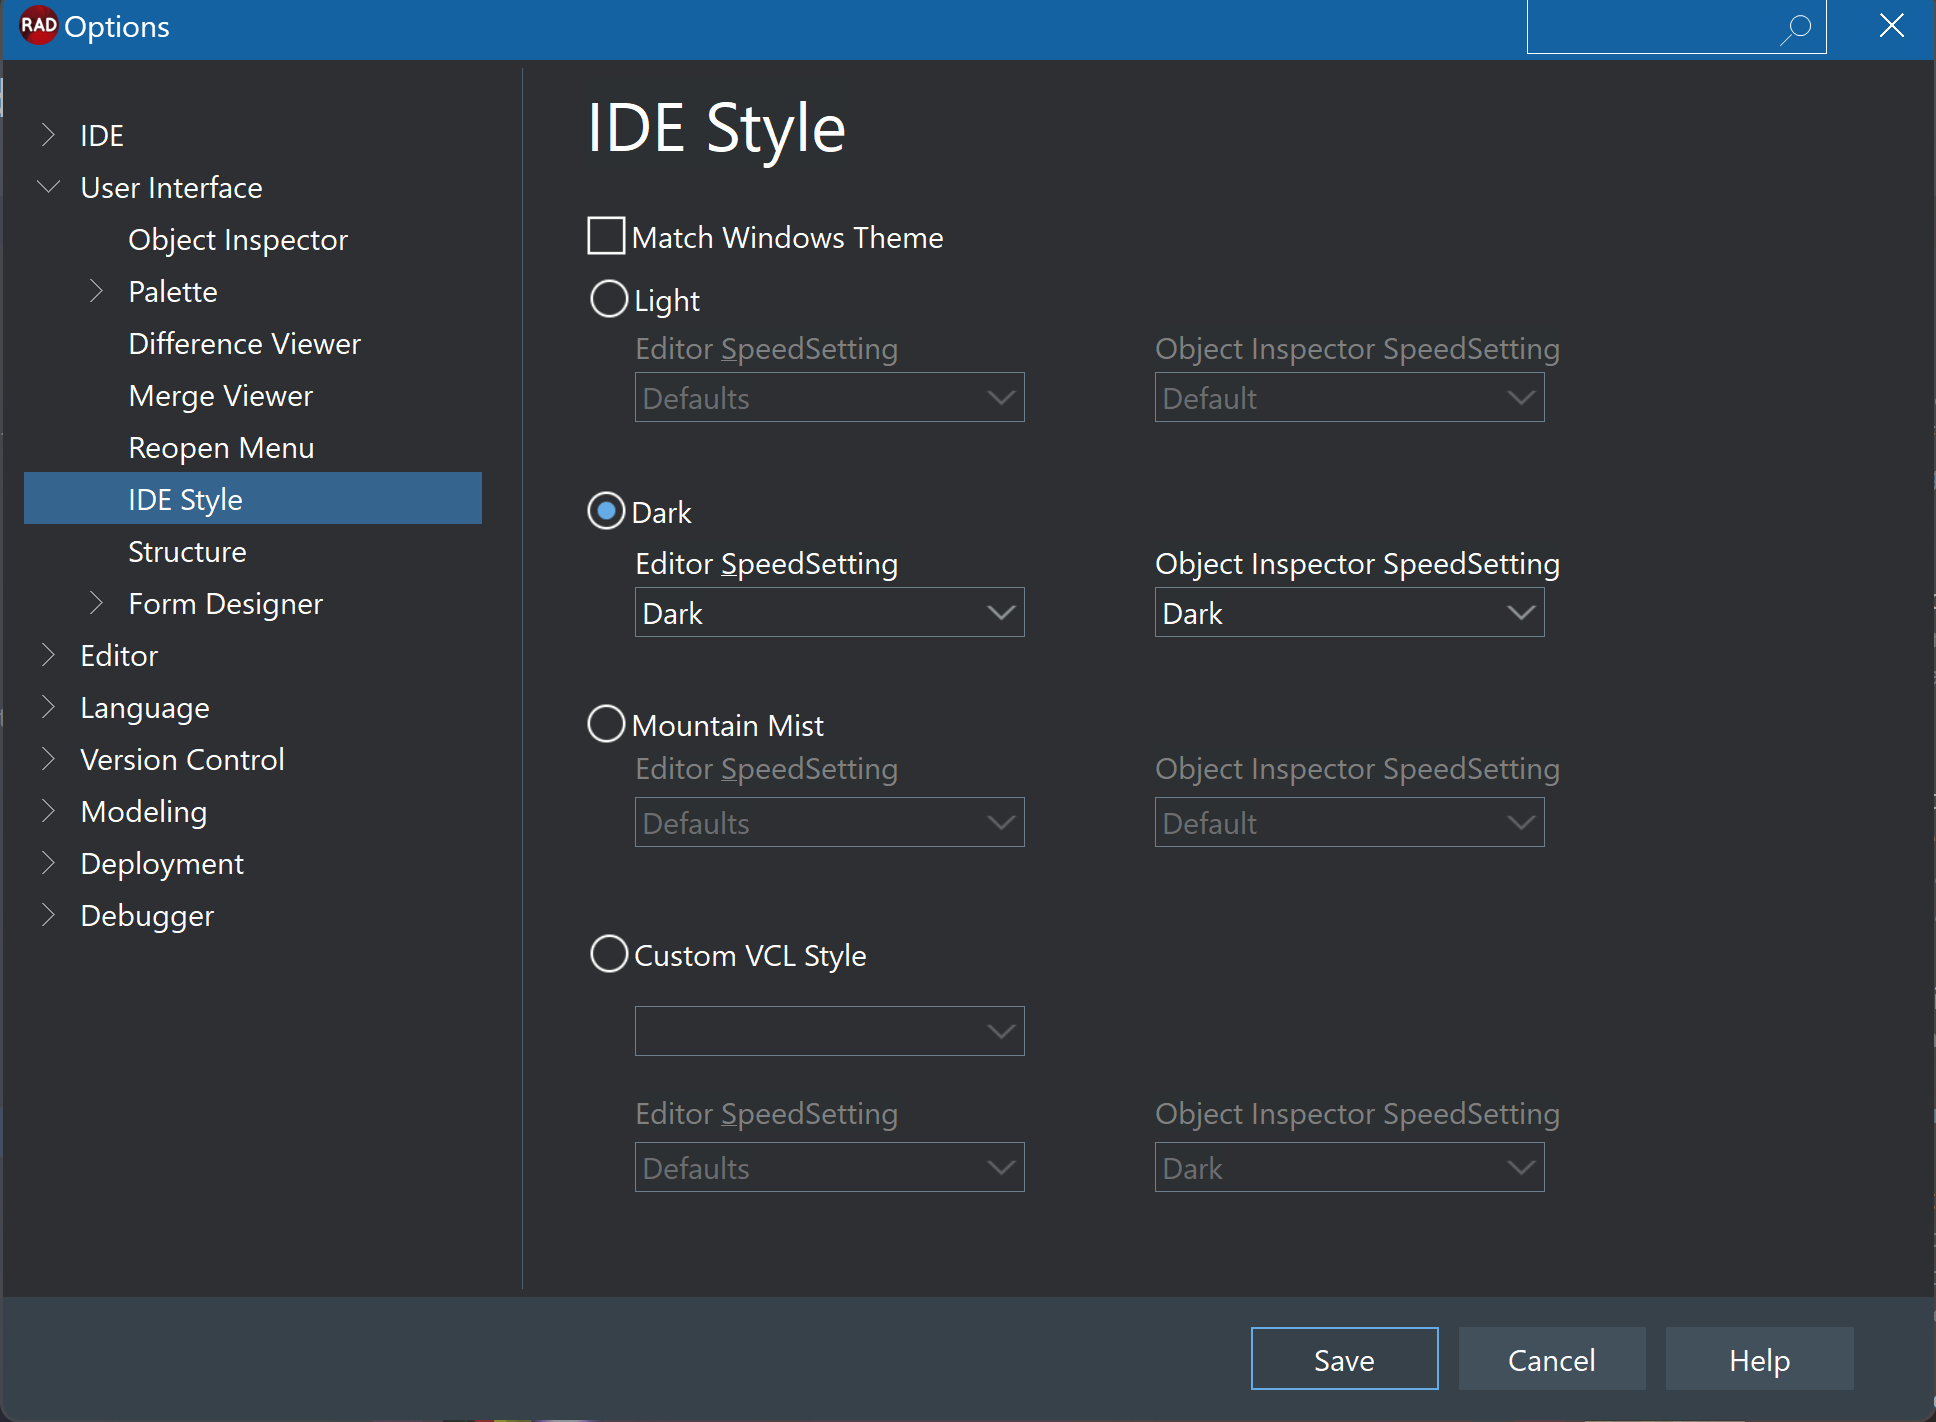Choose the Mountain Mist radio button
Screen dimensions: 1936x1422
606,724
